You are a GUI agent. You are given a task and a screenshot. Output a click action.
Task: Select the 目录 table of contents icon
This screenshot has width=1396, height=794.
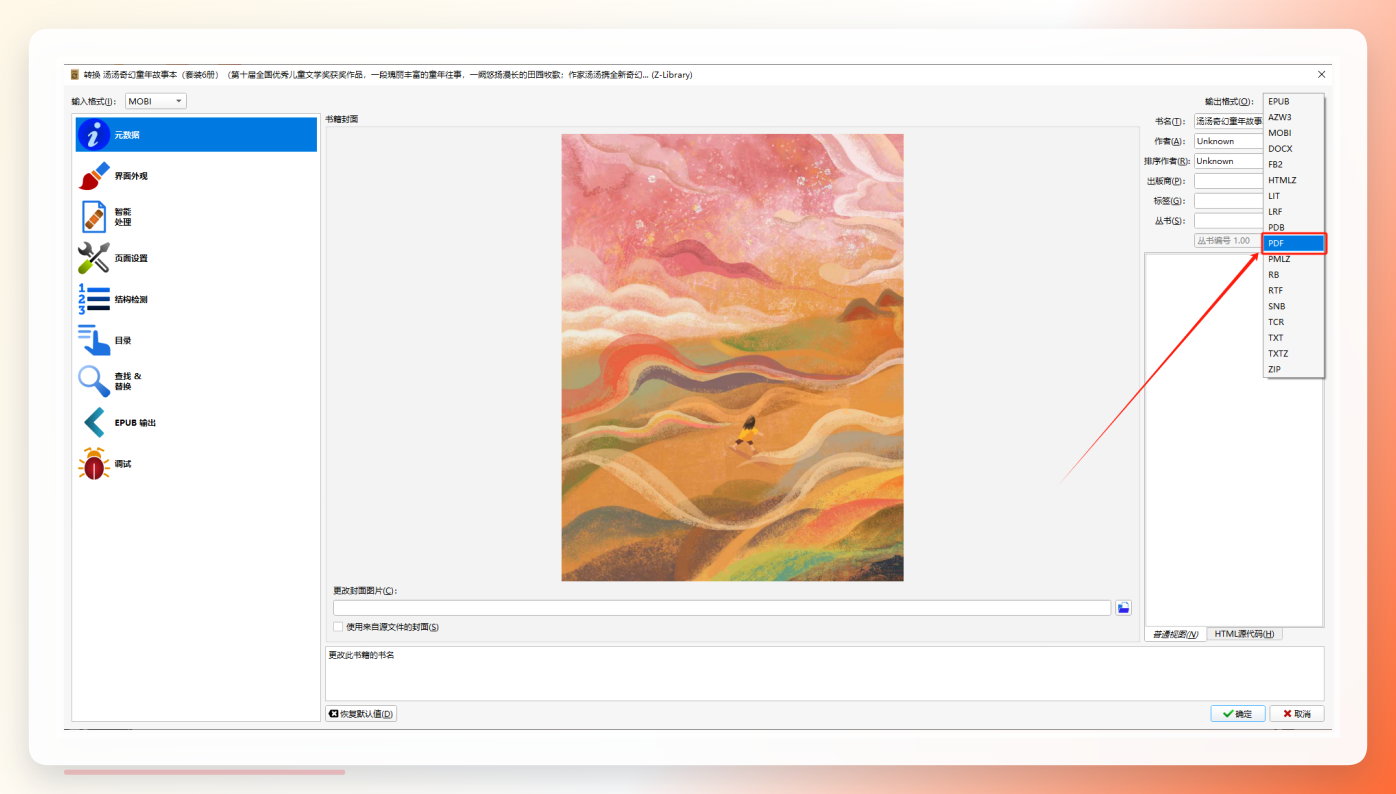click(94, 340)
